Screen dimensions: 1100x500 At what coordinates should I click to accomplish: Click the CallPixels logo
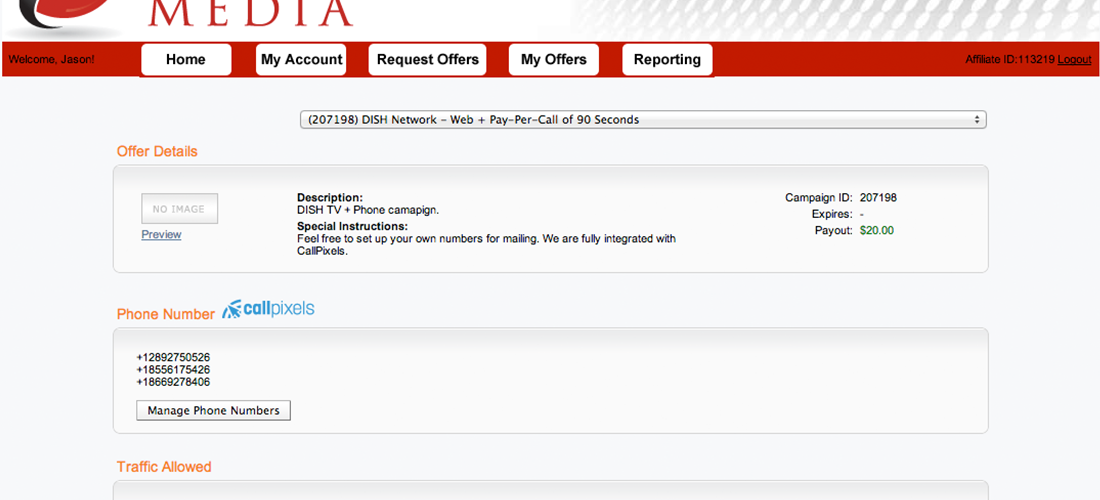(268, 309)
